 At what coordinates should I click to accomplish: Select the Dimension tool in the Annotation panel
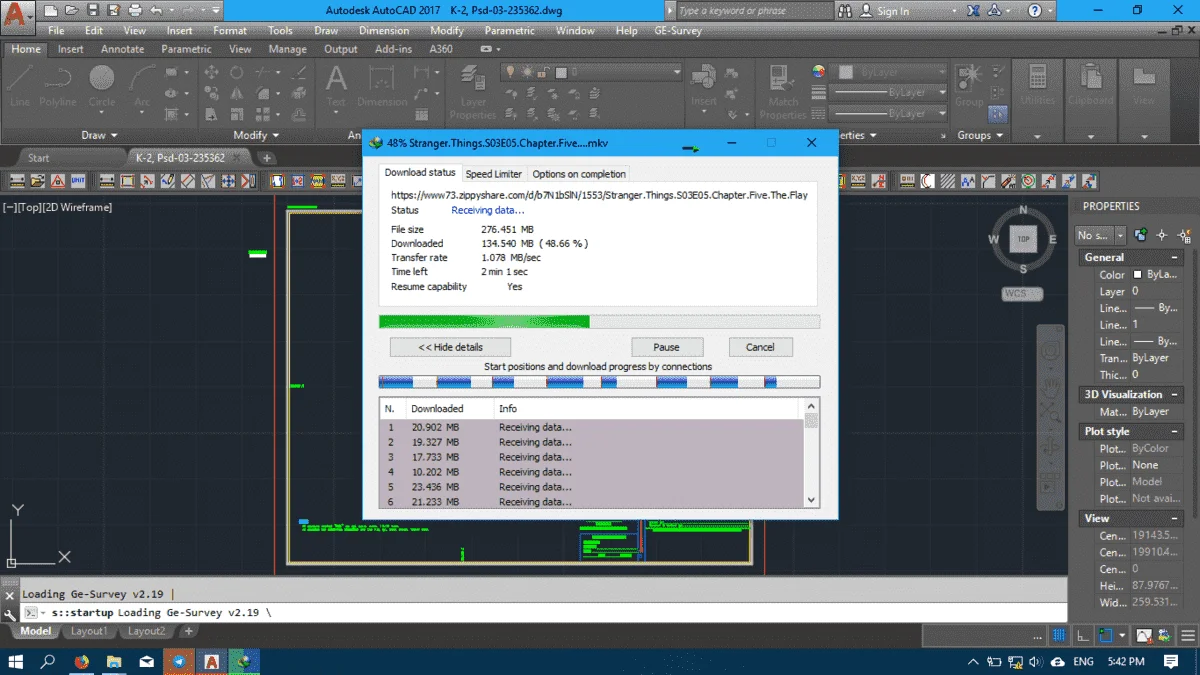[382, 85]
